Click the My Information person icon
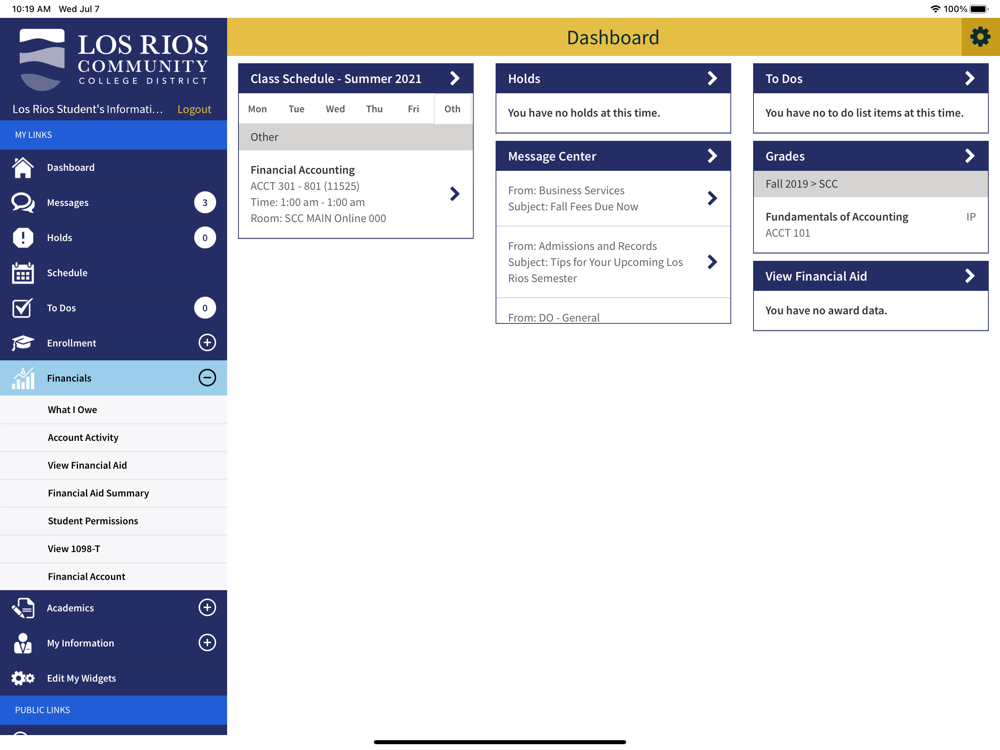This screenshot has height=750, width=1000. [23, 643]
